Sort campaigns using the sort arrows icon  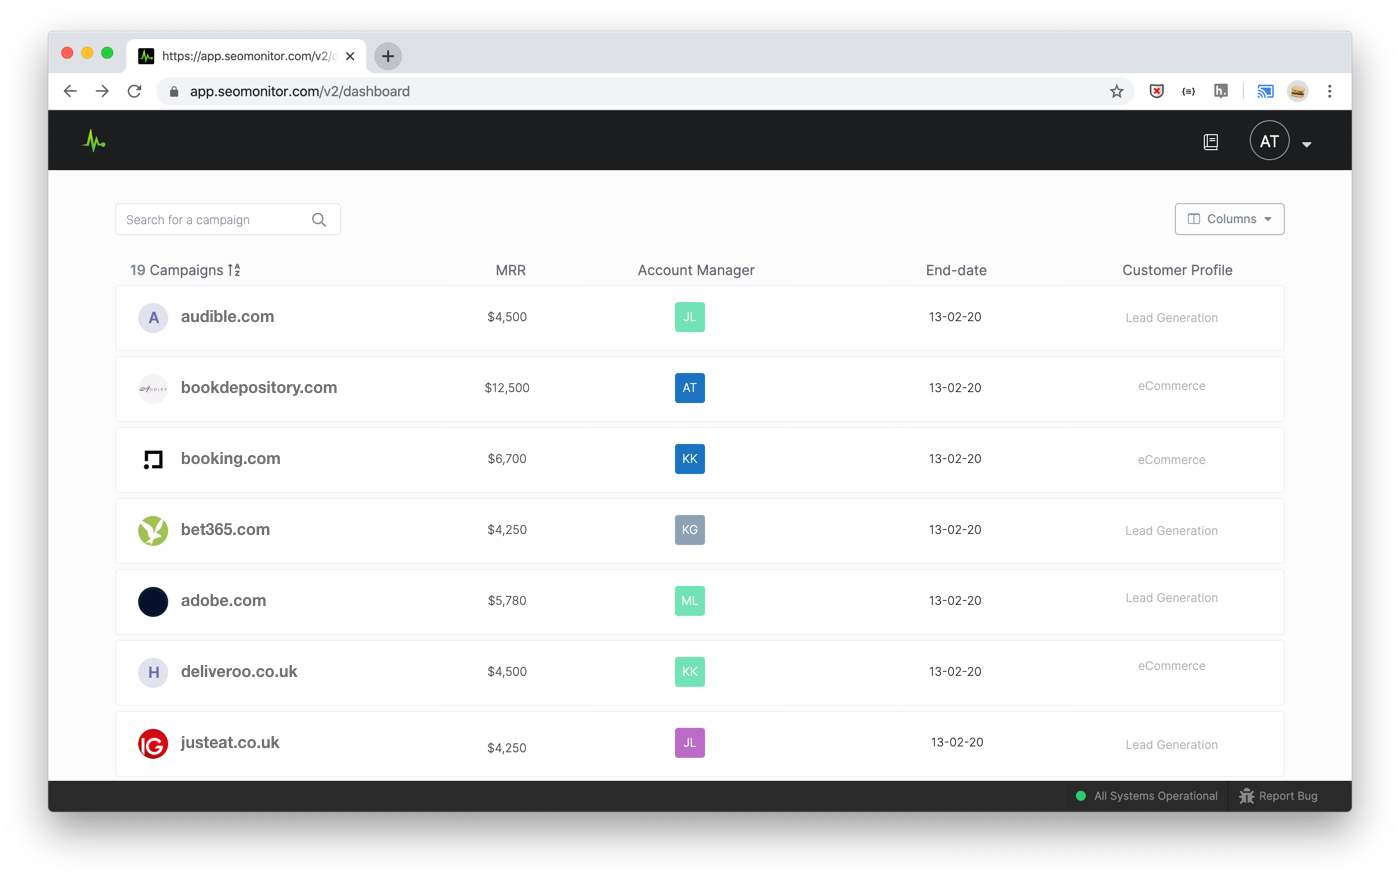coord(234,270)
